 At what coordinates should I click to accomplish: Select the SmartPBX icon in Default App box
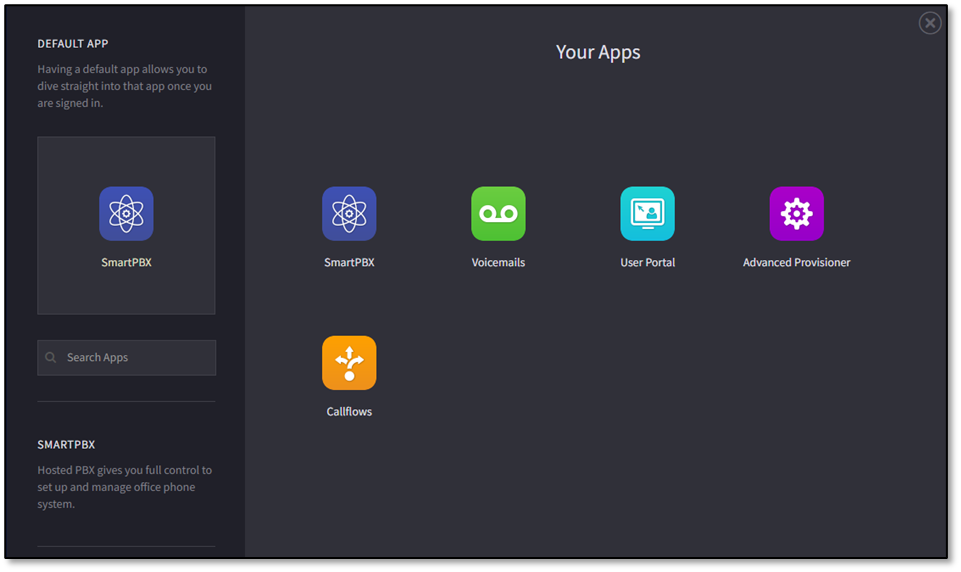pyautogui.click(x=126, y=213)
